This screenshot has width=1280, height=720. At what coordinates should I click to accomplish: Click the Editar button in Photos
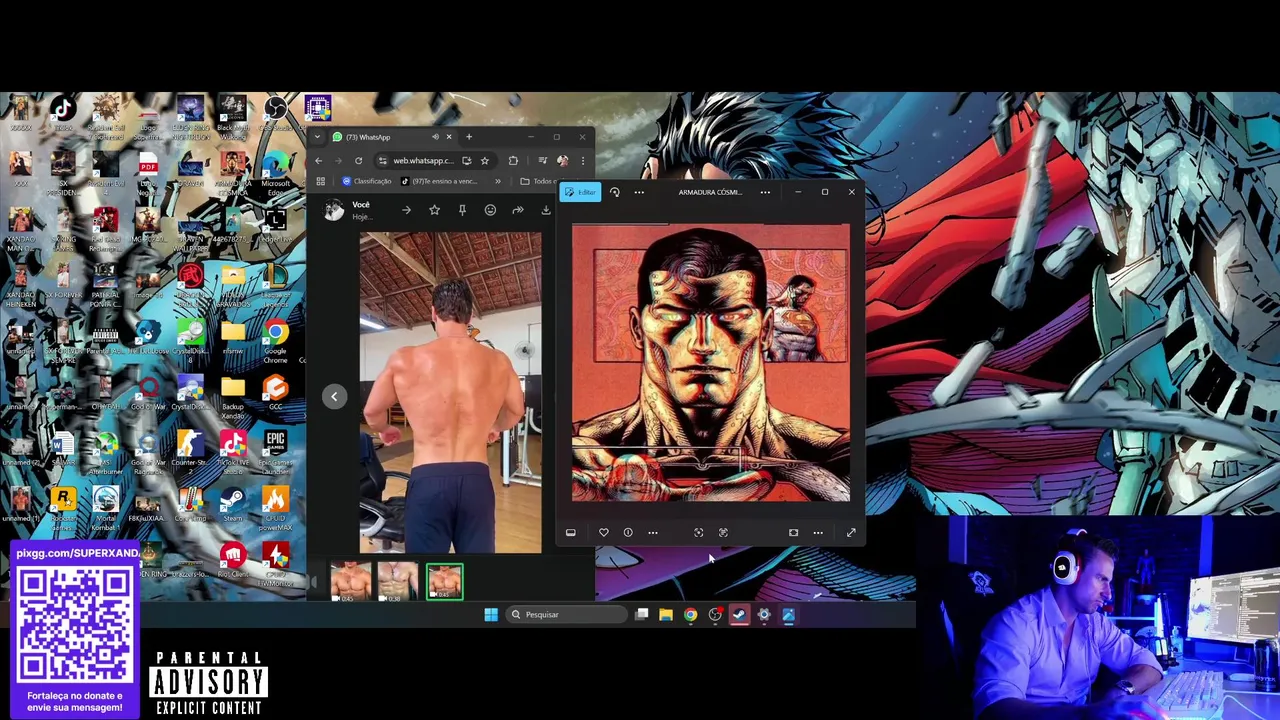[x=580, y=192]
